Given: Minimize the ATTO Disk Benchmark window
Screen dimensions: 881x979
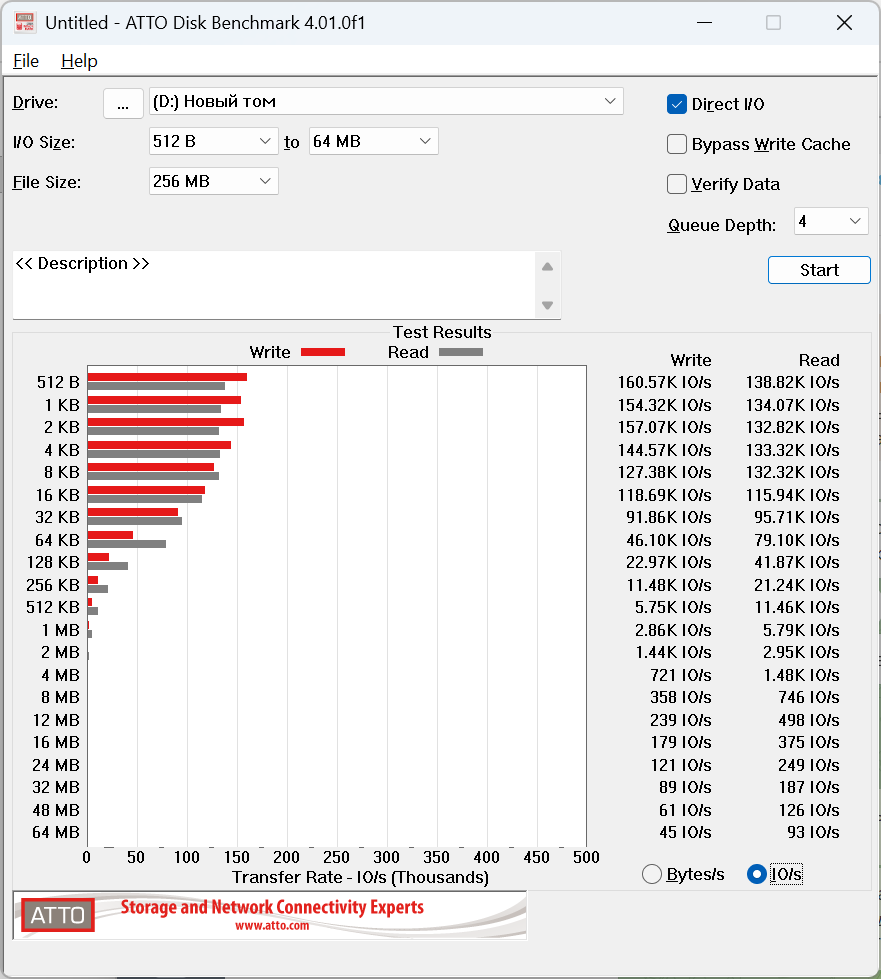Looking at the screenshot, I should [x=704, y=23].
